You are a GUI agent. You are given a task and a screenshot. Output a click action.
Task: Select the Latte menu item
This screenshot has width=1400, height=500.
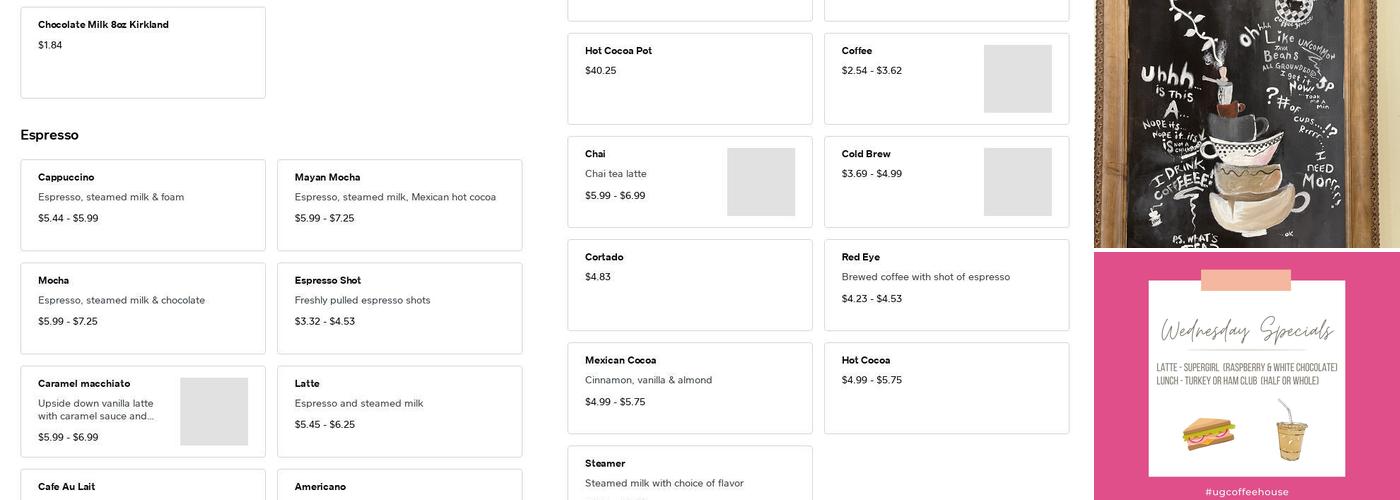pos(399,410)
